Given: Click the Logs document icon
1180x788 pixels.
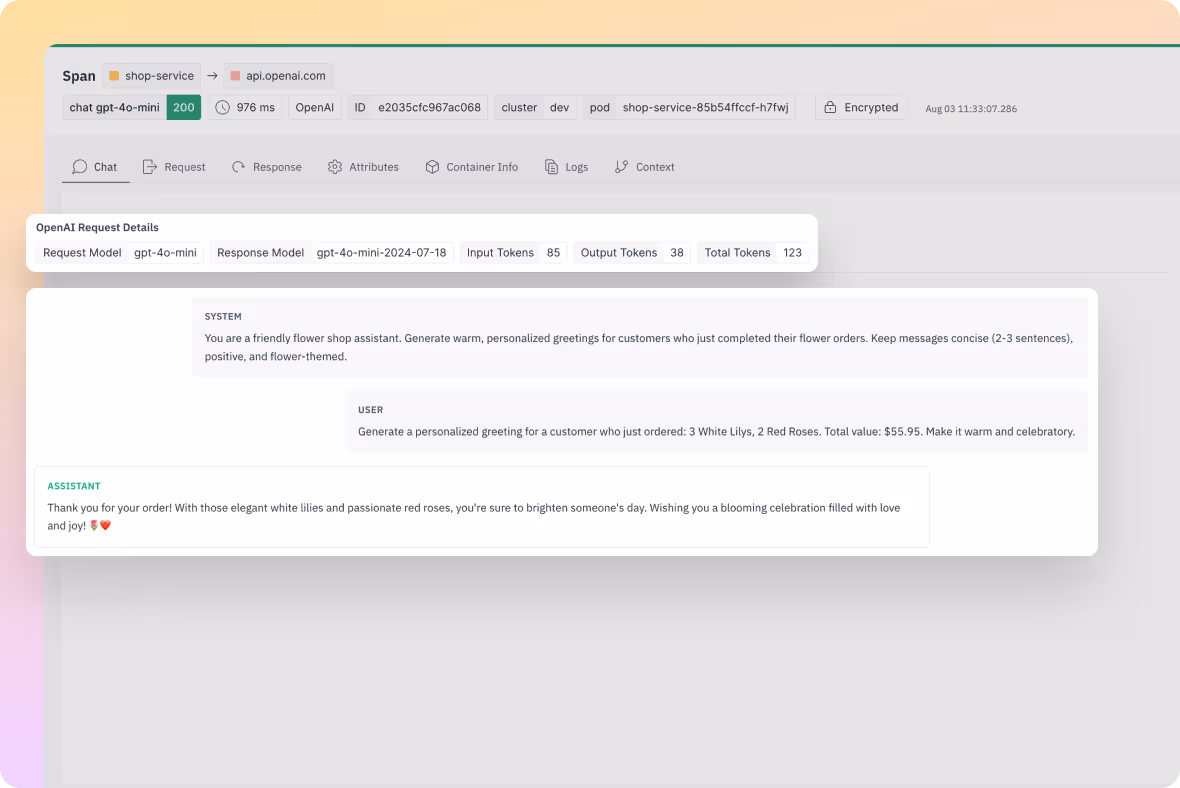Looking at the screenshot, I should tap(552, 167).
